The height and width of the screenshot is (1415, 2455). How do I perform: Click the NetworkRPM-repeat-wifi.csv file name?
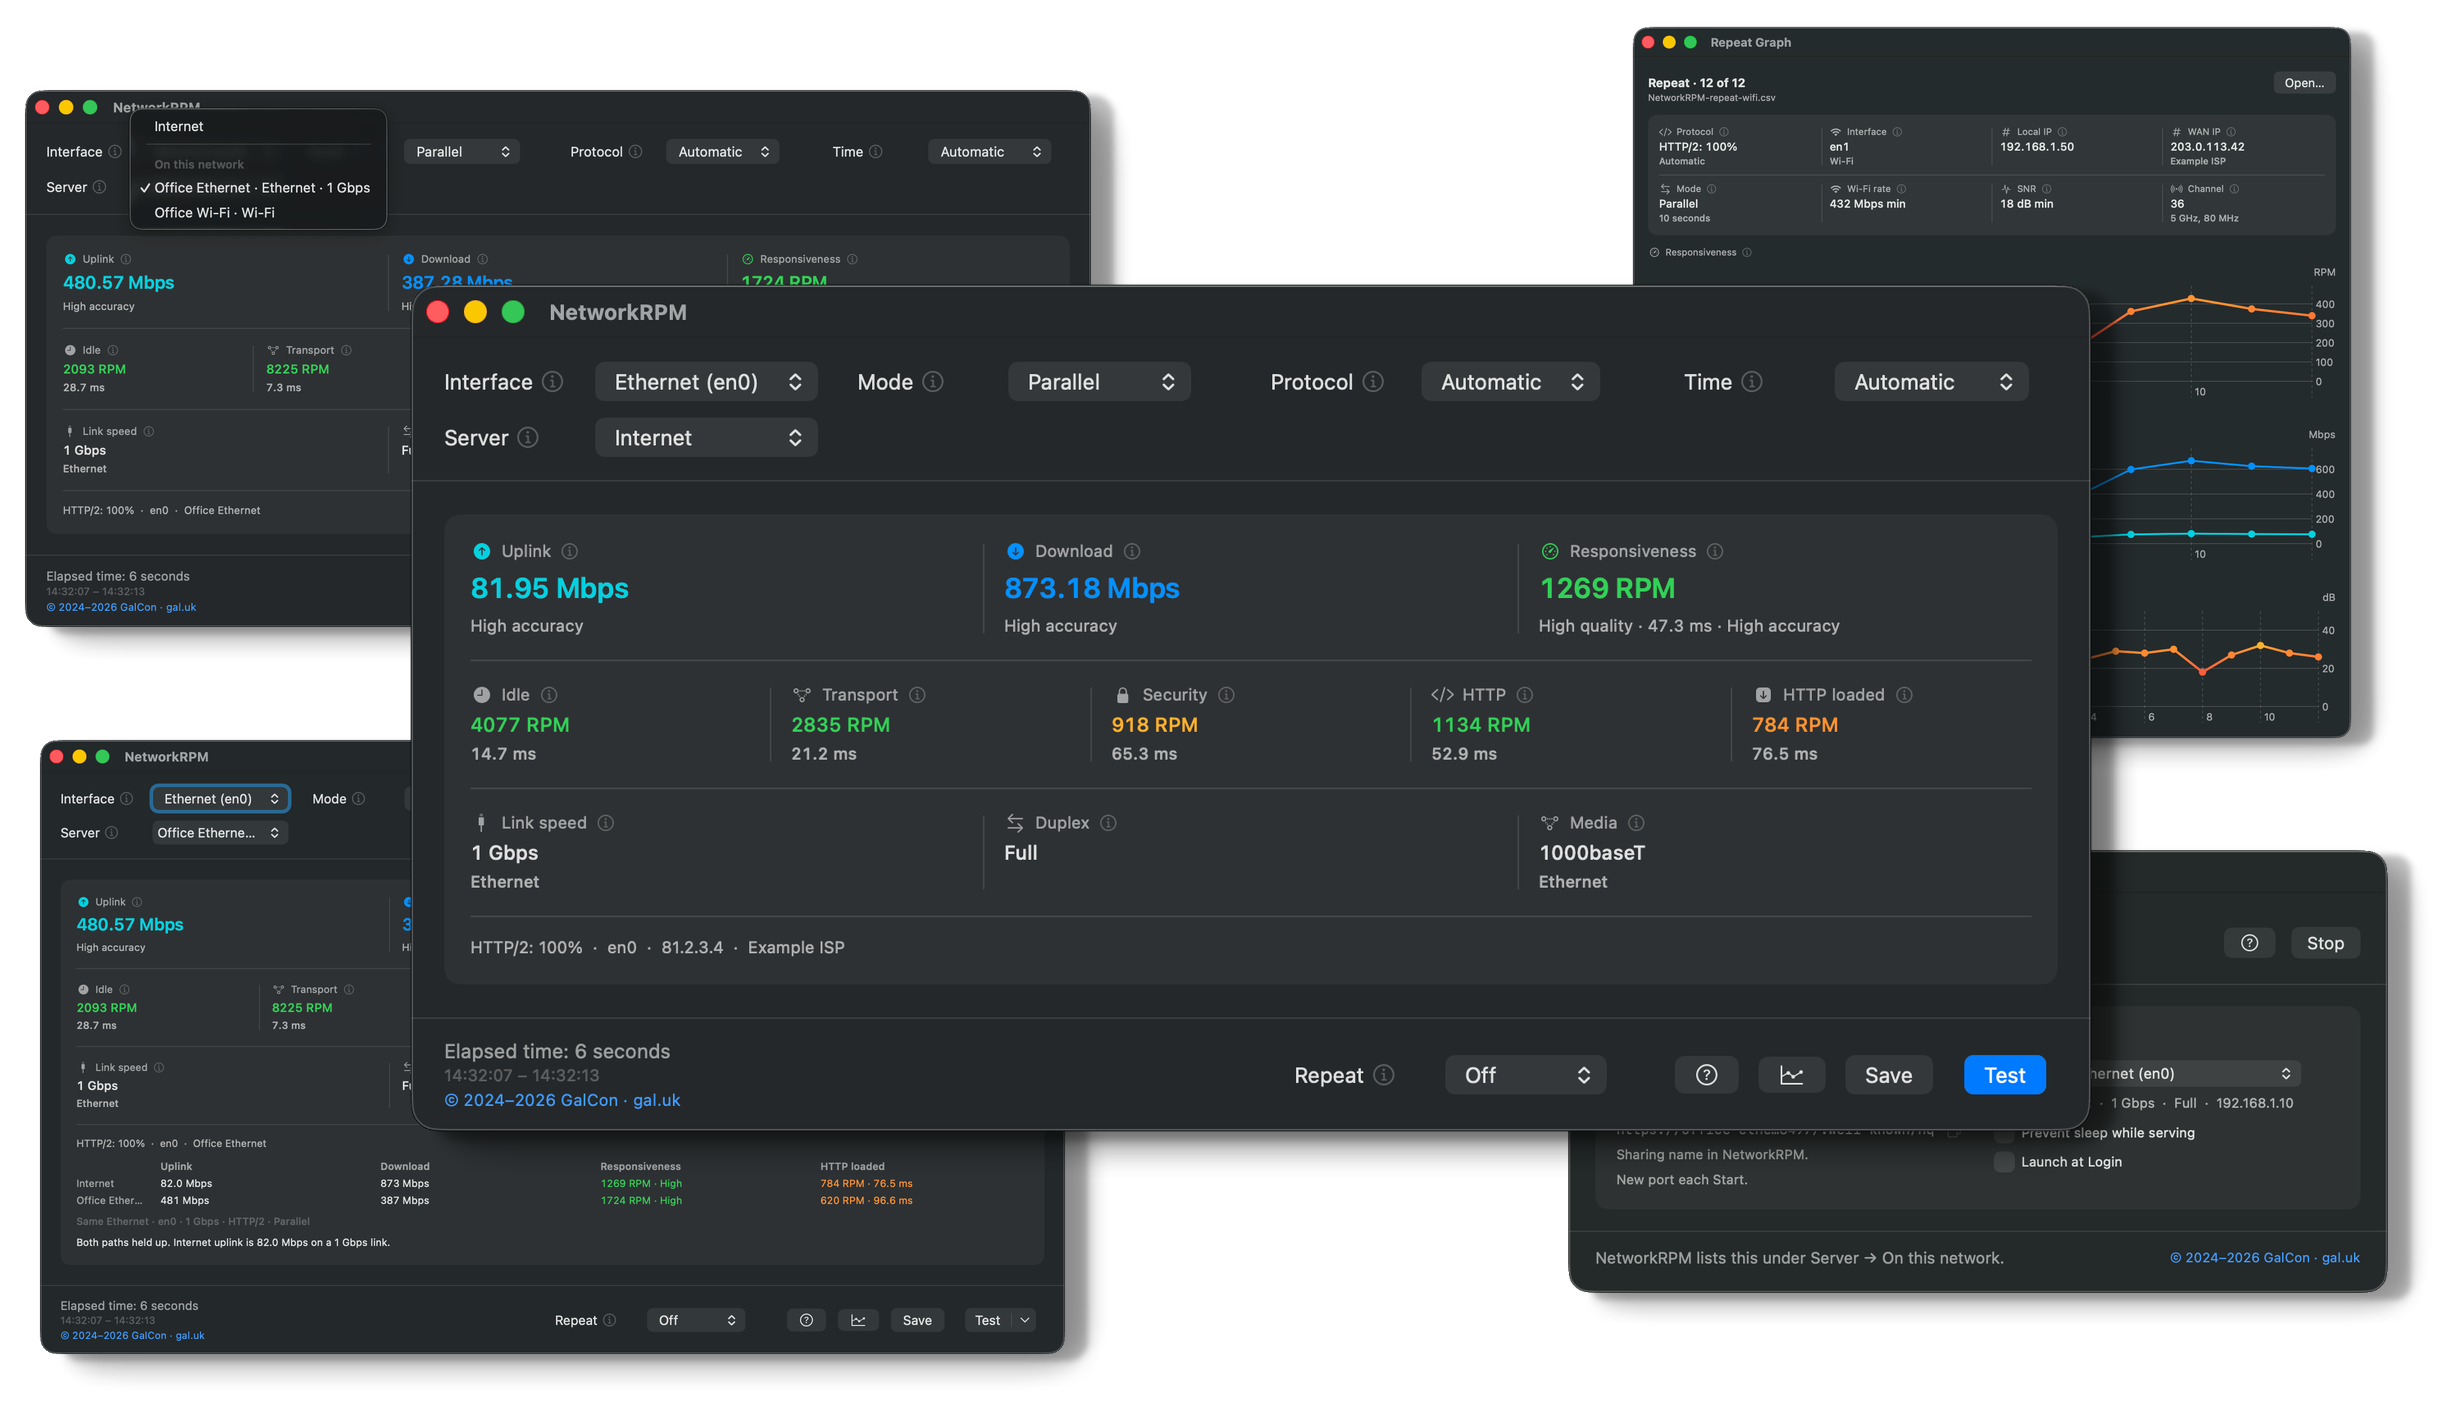pos(1711,98)
